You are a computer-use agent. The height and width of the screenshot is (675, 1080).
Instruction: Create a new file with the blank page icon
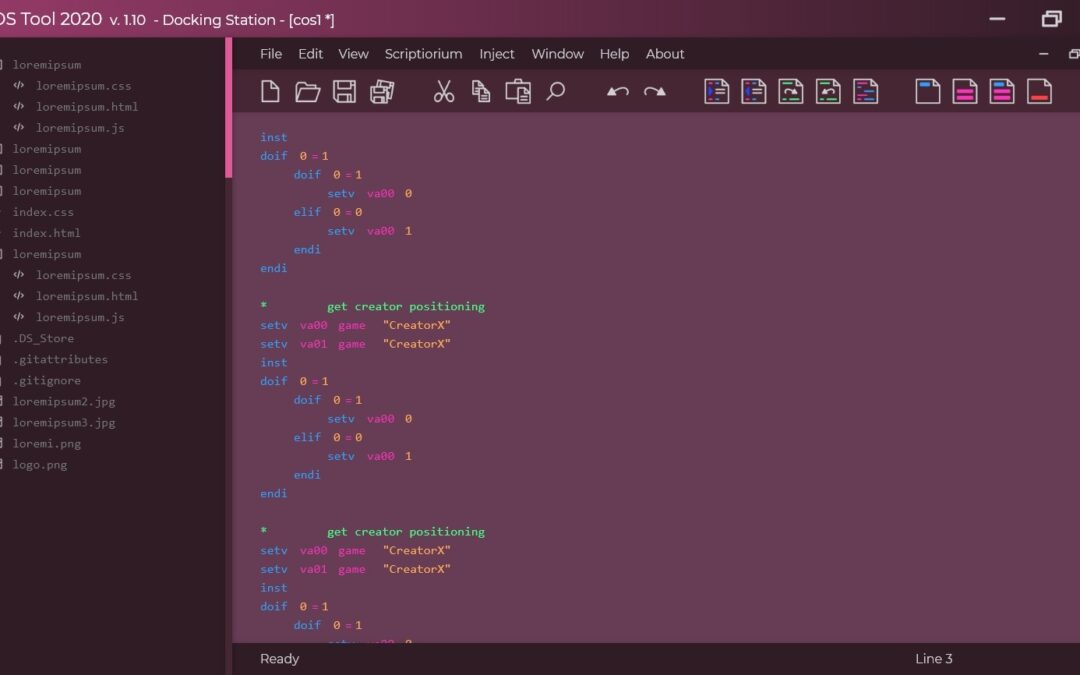[x=270, y=91]
